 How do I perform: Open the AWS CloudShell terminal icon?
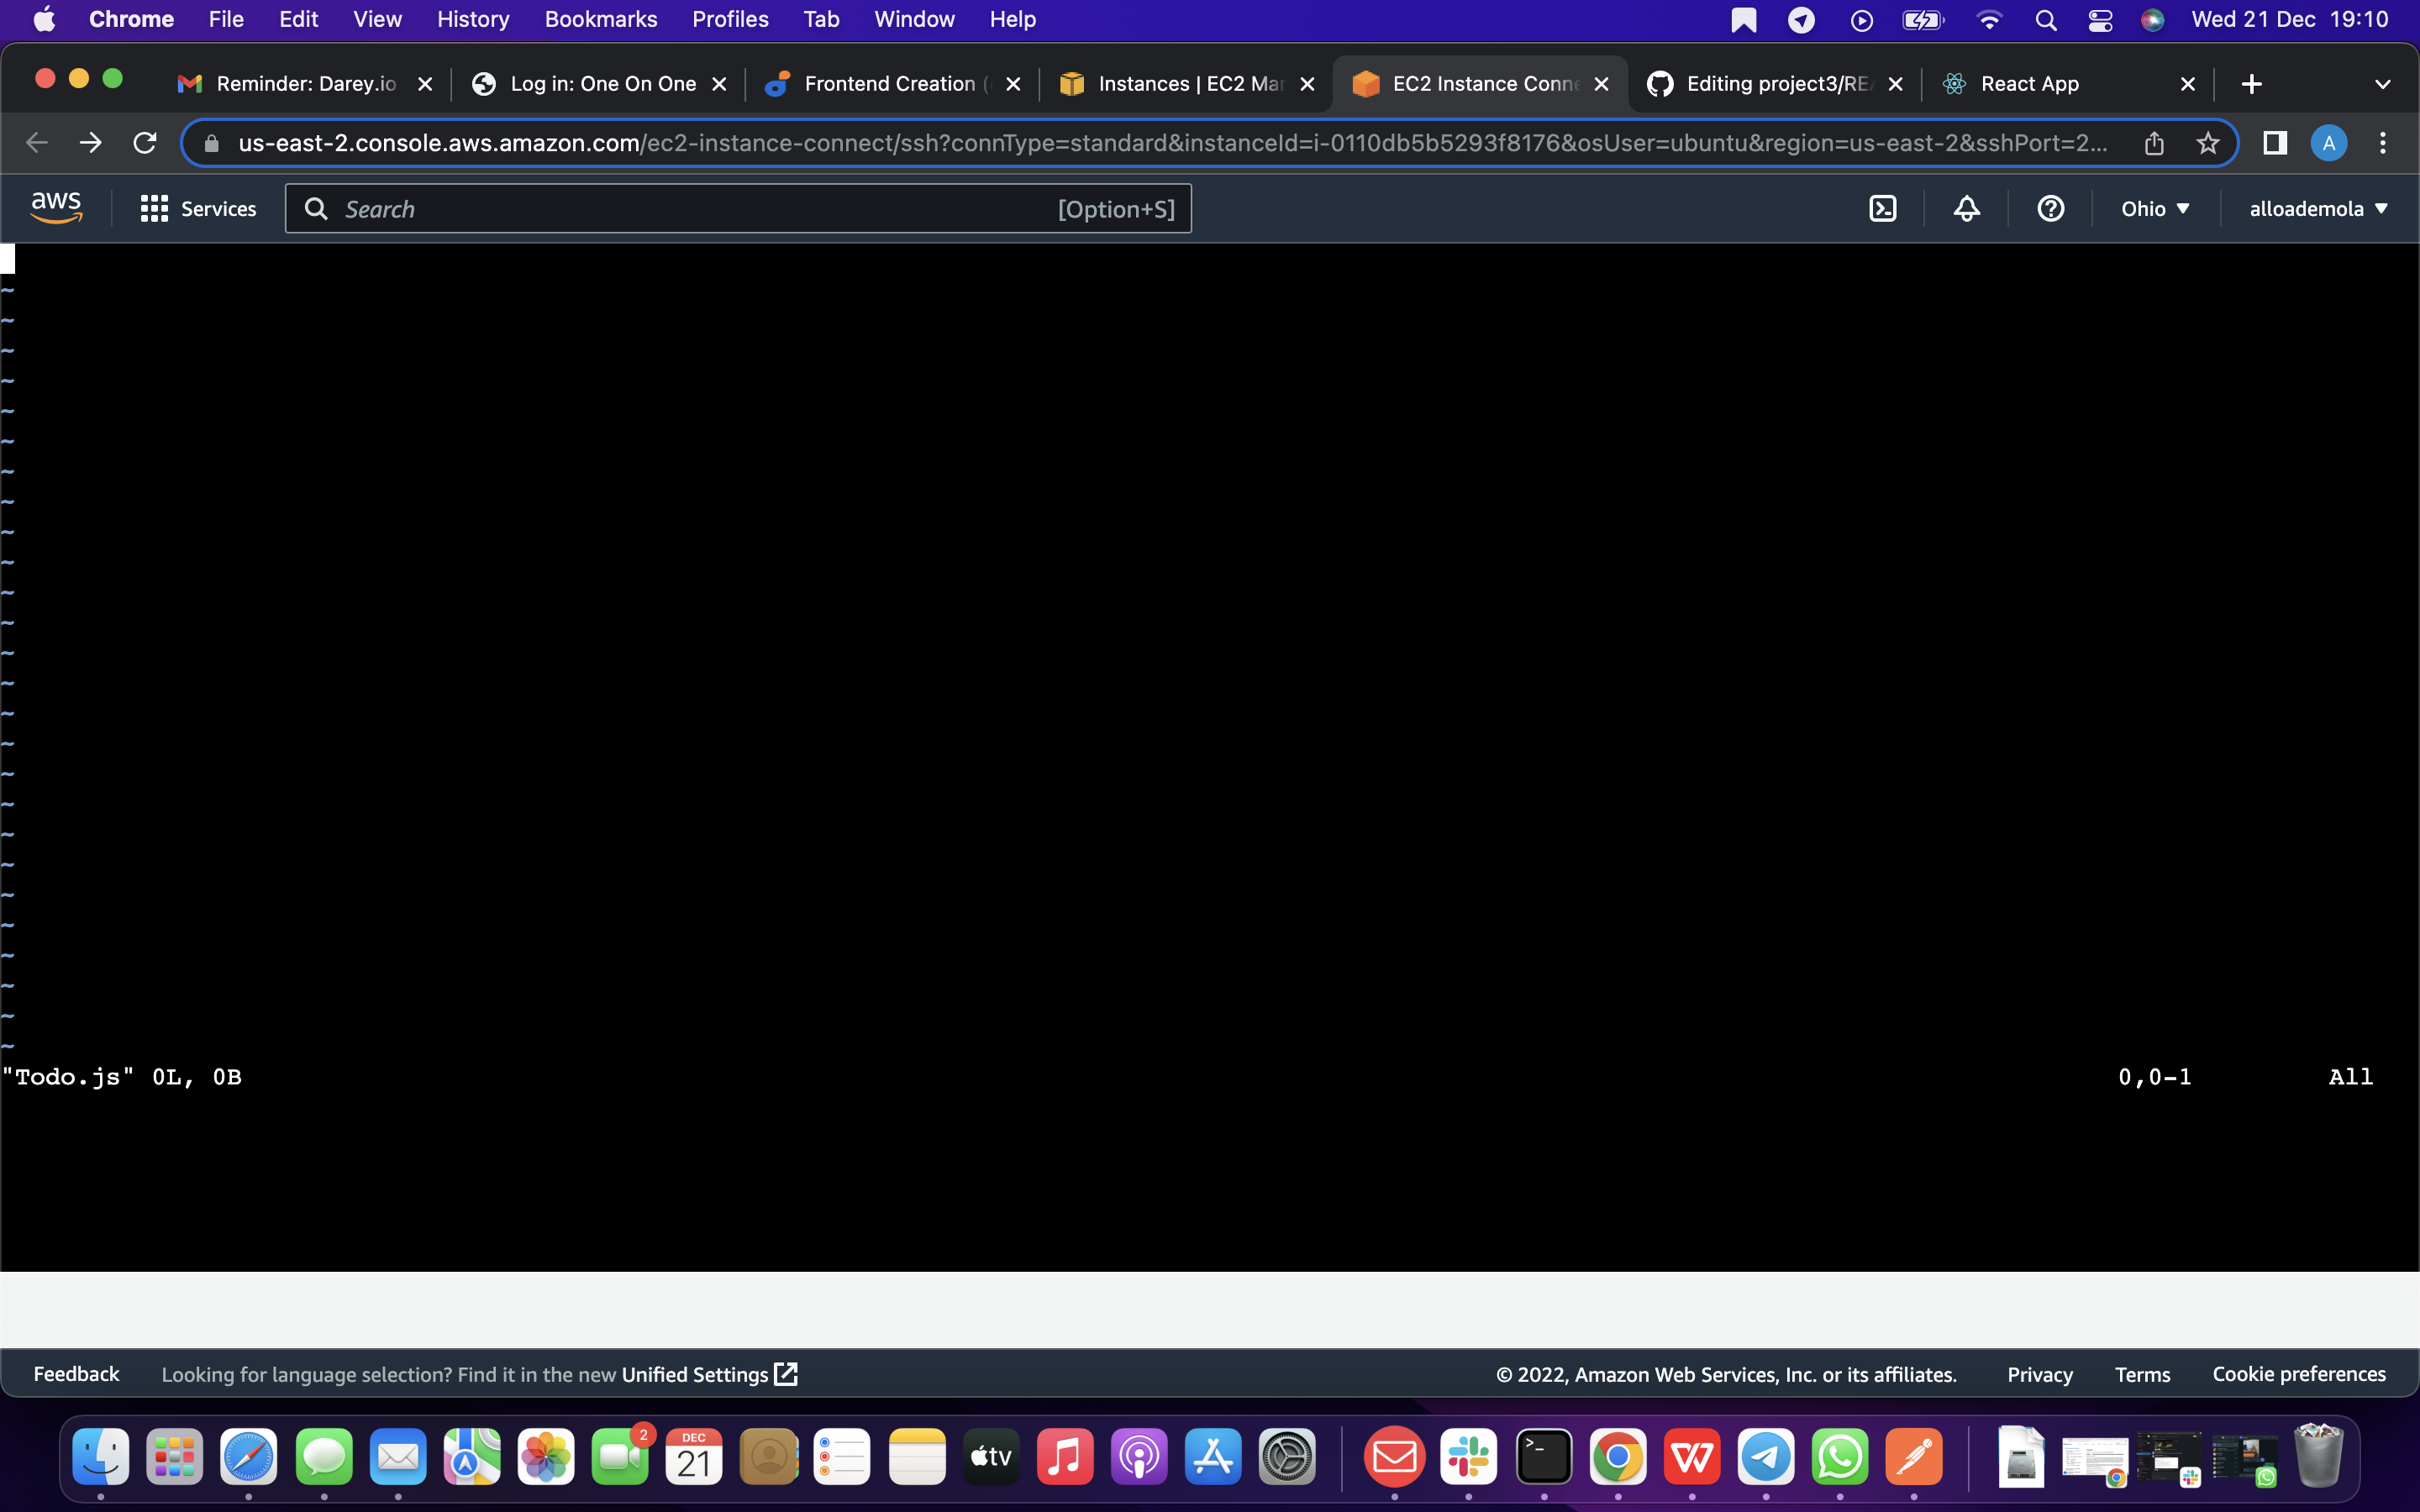(x=1883, y=208)
